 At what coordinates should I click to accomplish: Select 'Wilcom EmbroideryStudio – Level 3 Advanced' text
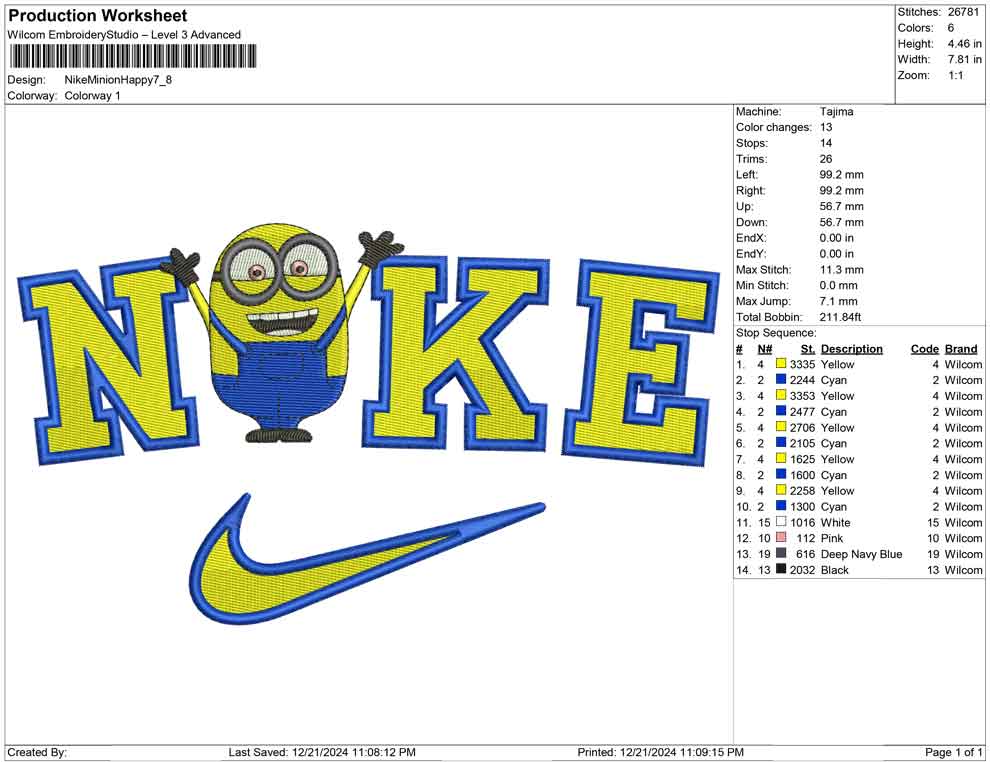pyautogui.click(x=124, y=35)
